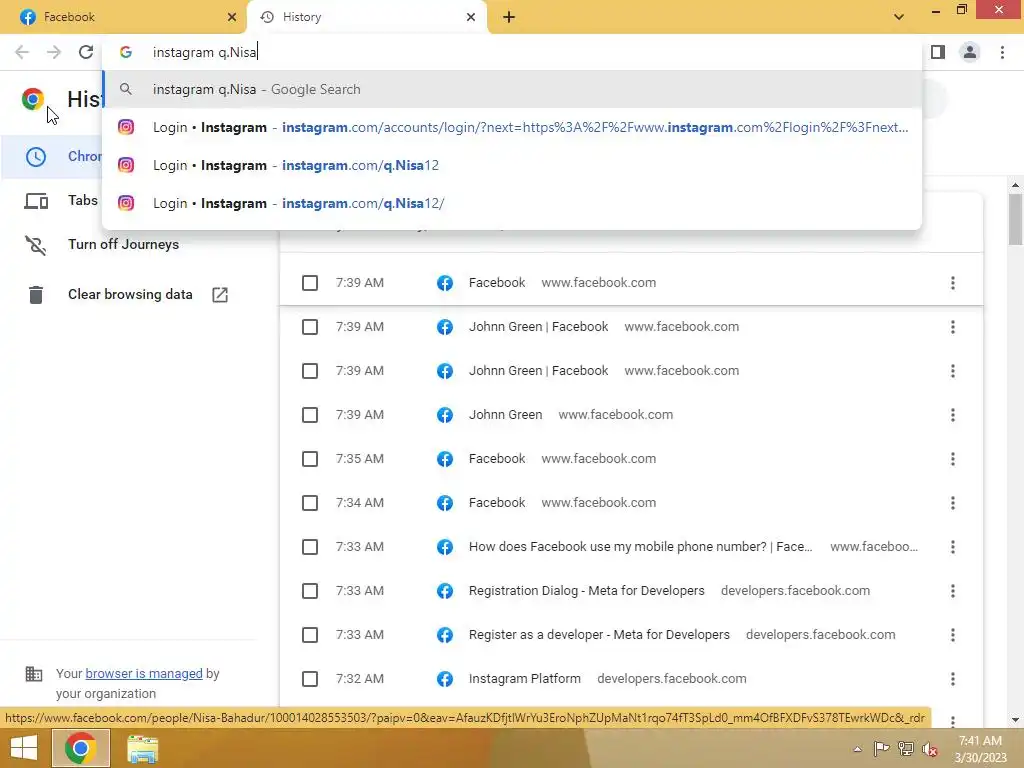Screen dimensions: 1024x768
Task: Click the scrollbar down arrow
Action: (1016, 720)
